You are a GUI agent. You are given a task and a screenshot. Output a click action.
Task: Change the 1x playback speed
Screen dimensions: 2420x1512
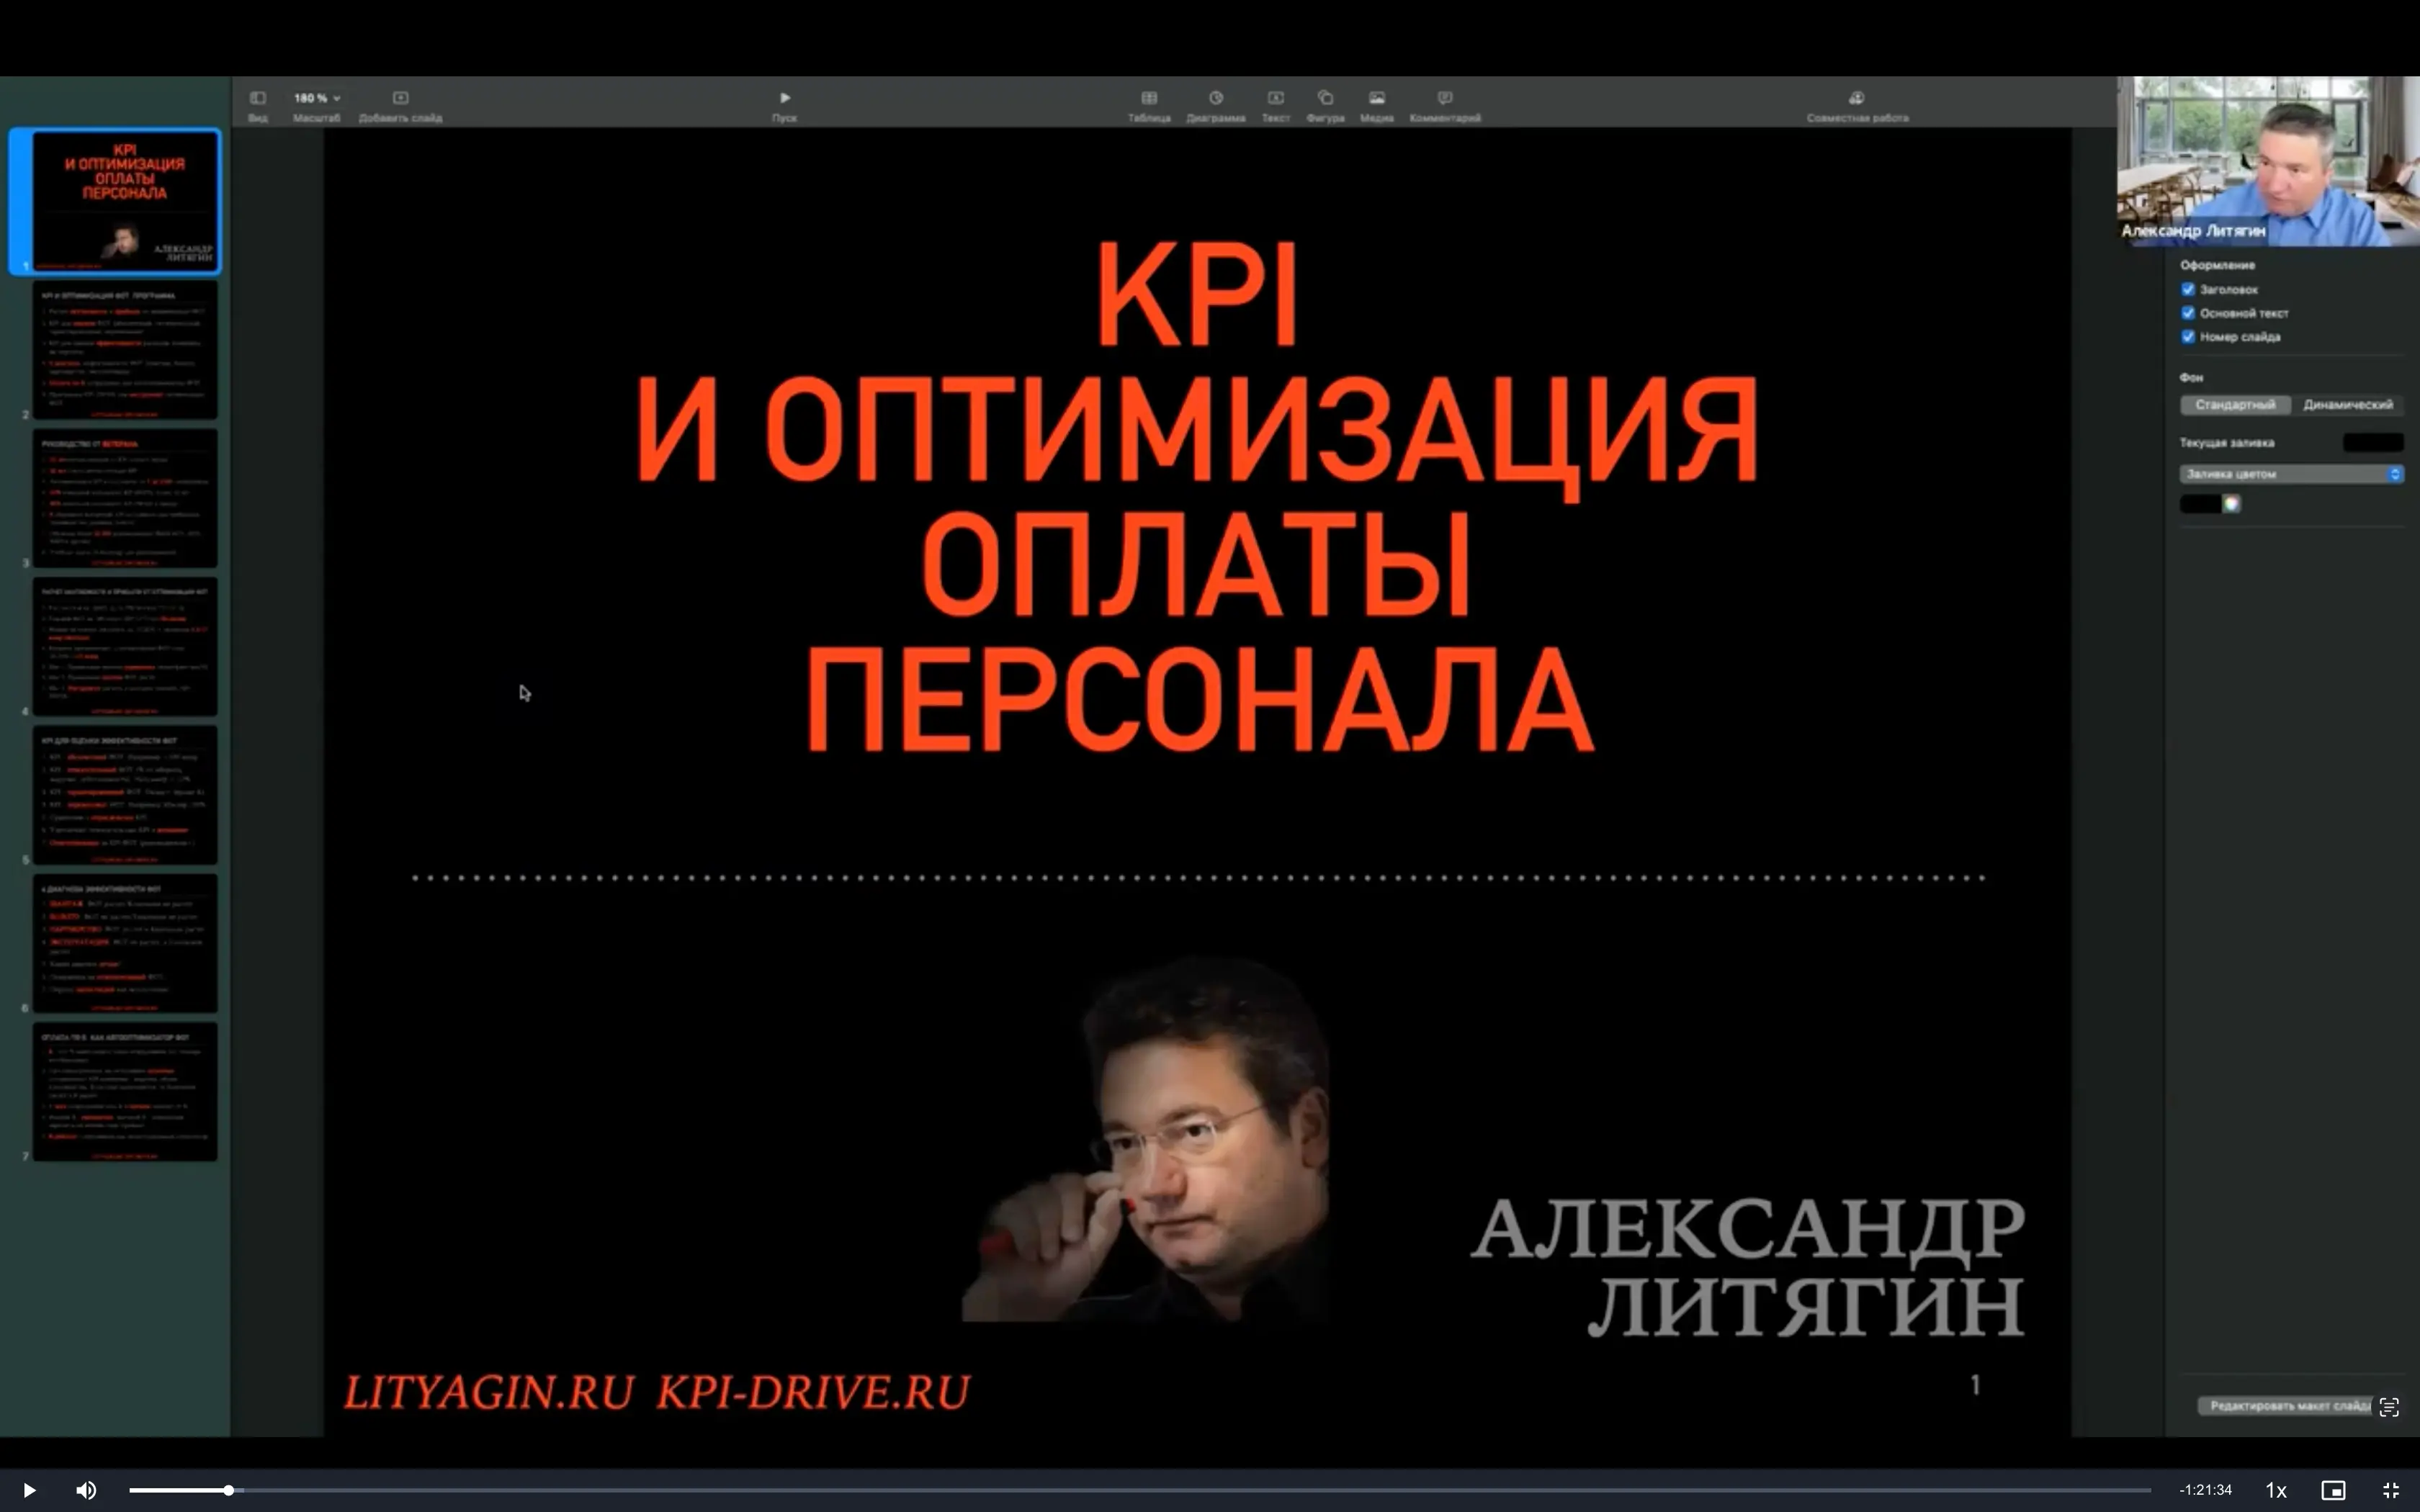tap(2275, 1490)
